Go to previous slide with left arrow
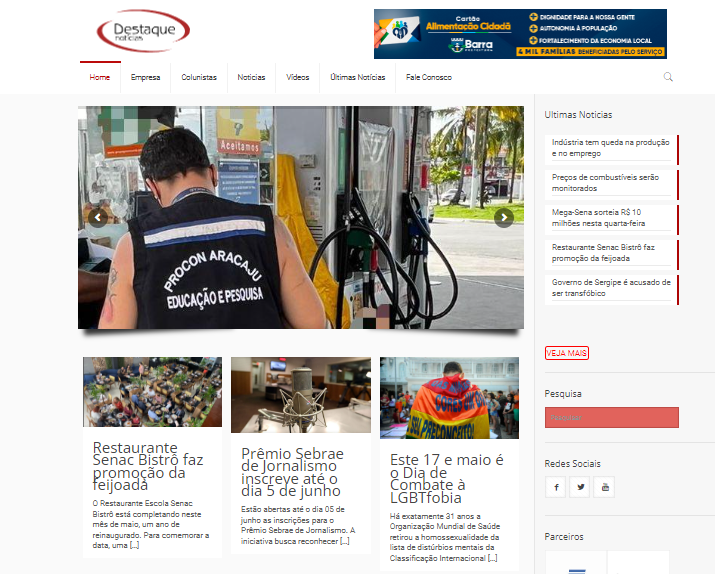The height and width of the screenshot is (574, 715). [x=98, y=217]
